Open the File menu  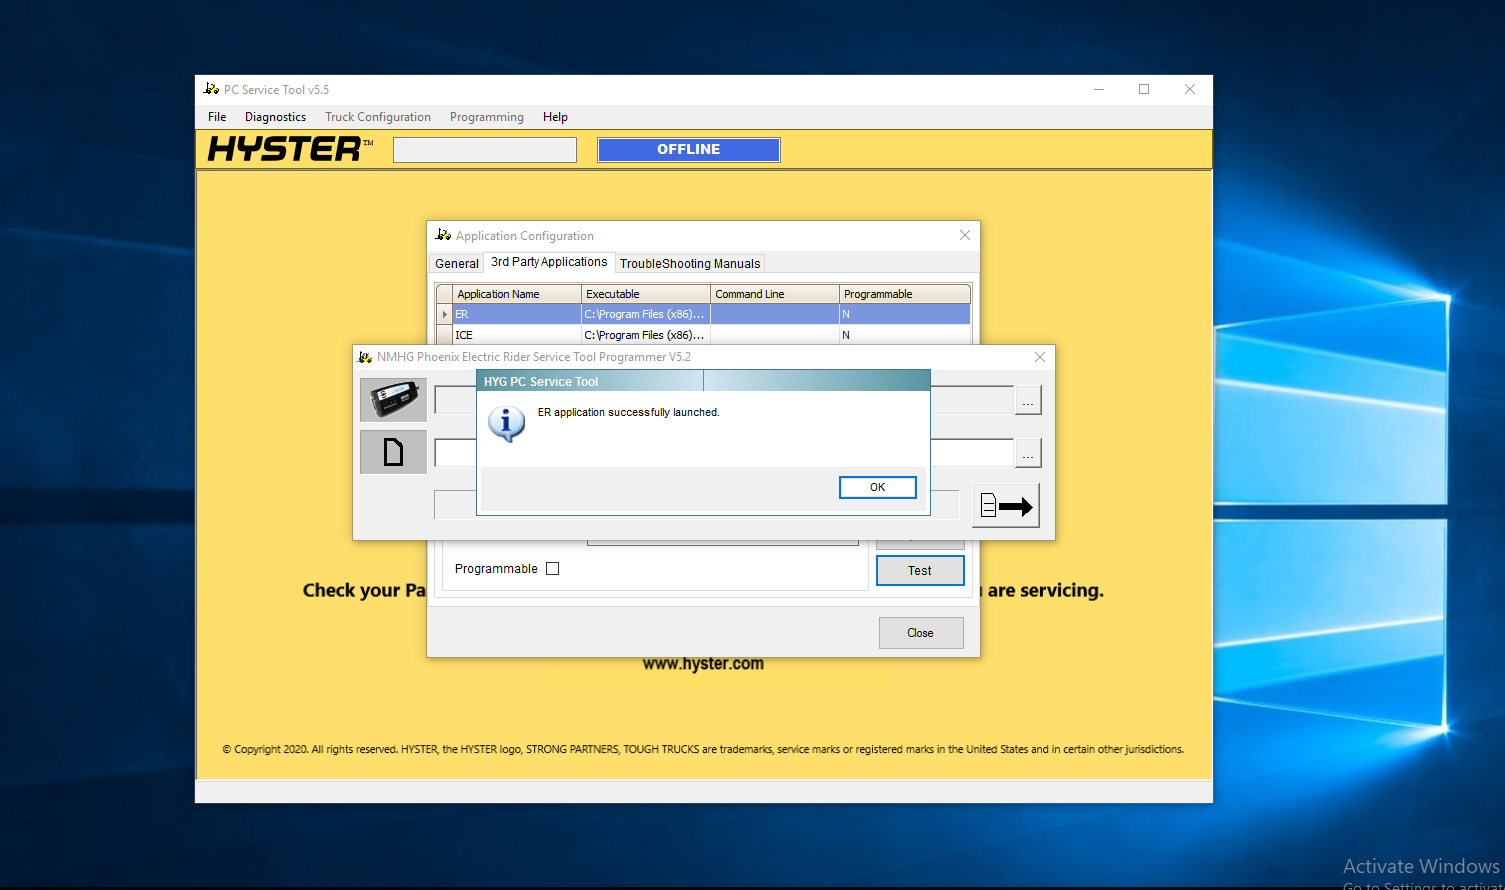coord(217,117)
